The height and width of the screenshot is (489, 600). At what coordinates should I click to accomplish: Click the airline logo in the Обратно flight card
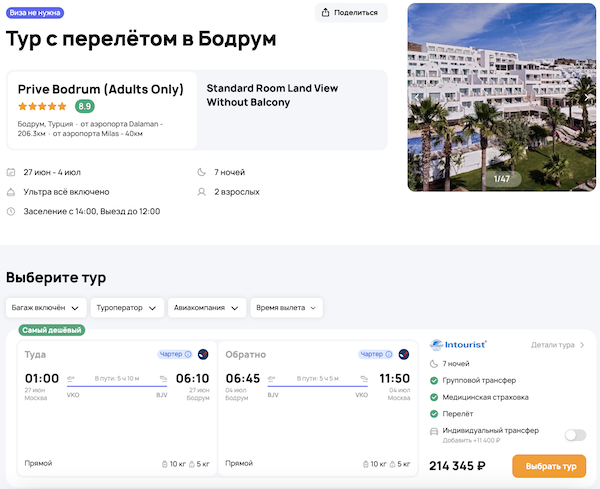click(x=404, y=354)
